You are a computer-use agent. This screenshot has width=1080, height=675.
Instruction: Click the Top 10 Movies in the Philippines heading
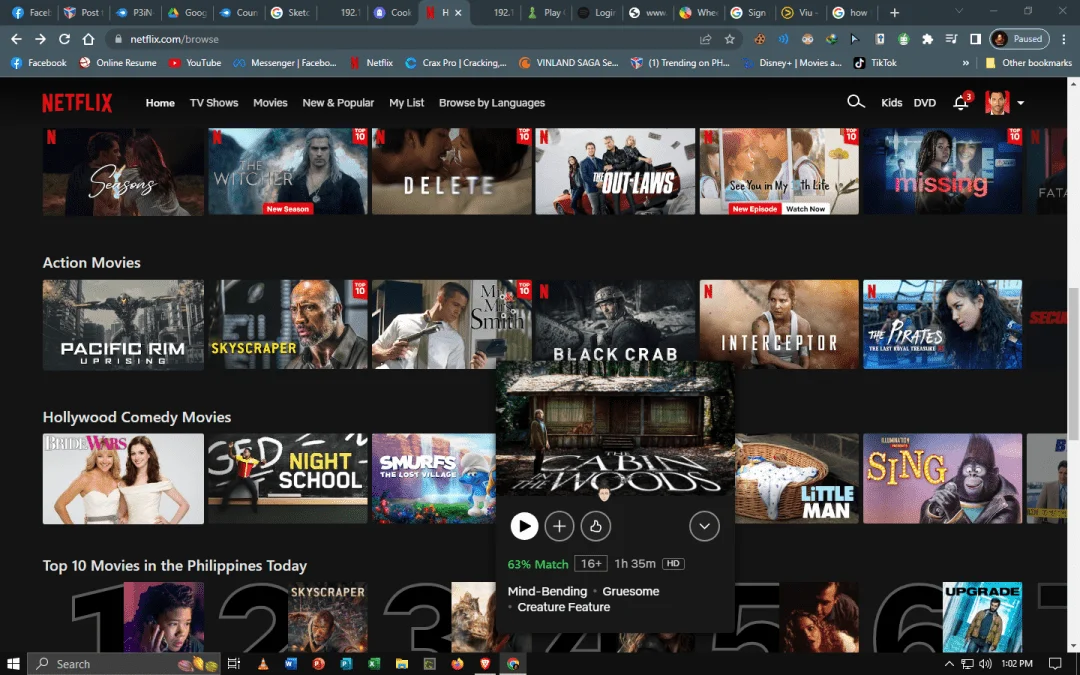(x=175, y=565)
